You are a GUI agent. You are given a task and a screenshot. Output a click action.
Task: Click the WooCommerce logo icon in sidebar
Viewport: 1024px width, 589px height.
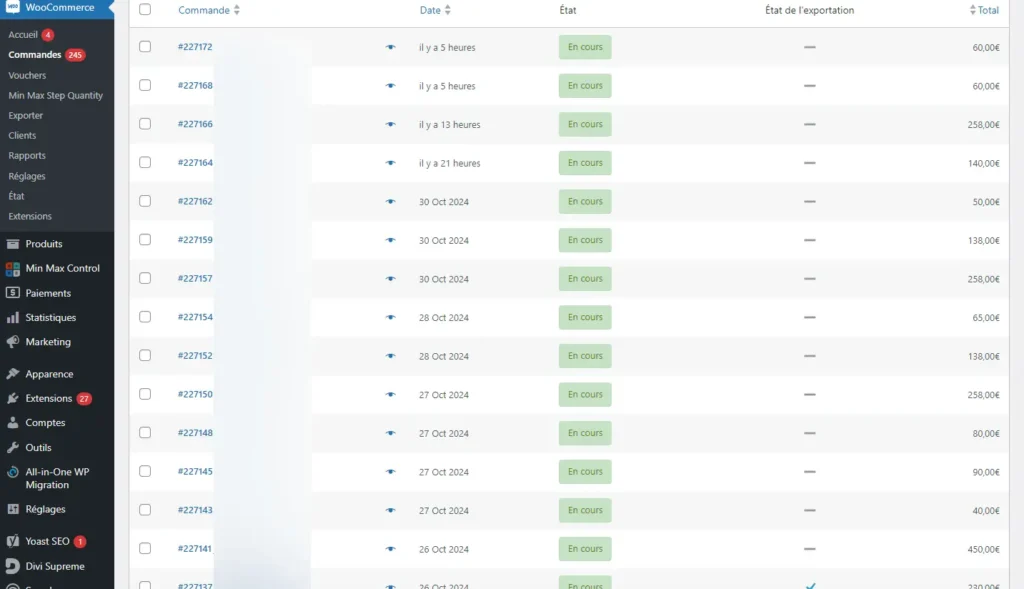12,8
